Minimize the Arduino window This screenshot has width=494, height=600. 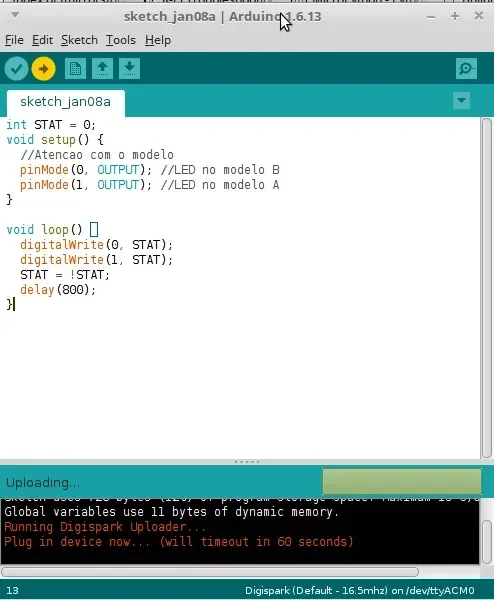[x=431, y=17]
